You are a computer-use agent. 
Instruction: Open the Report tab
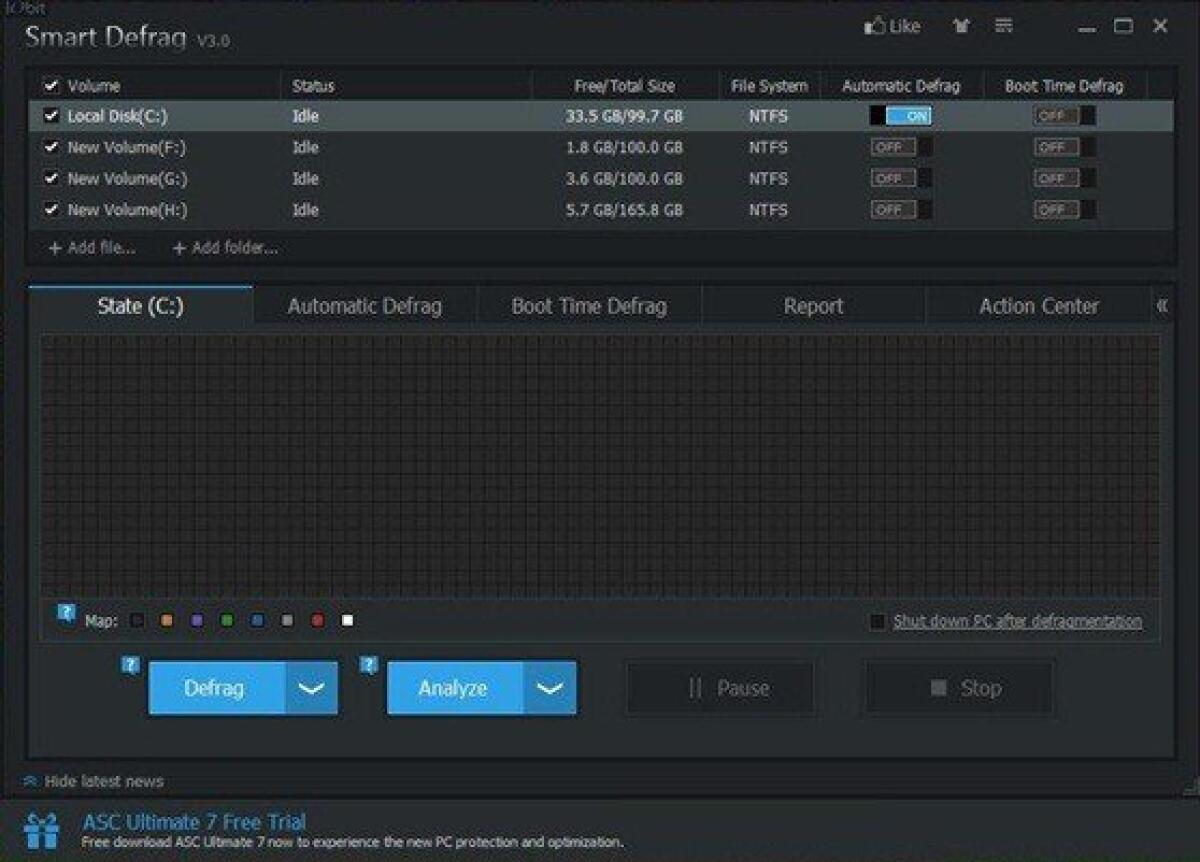(813, 306)
